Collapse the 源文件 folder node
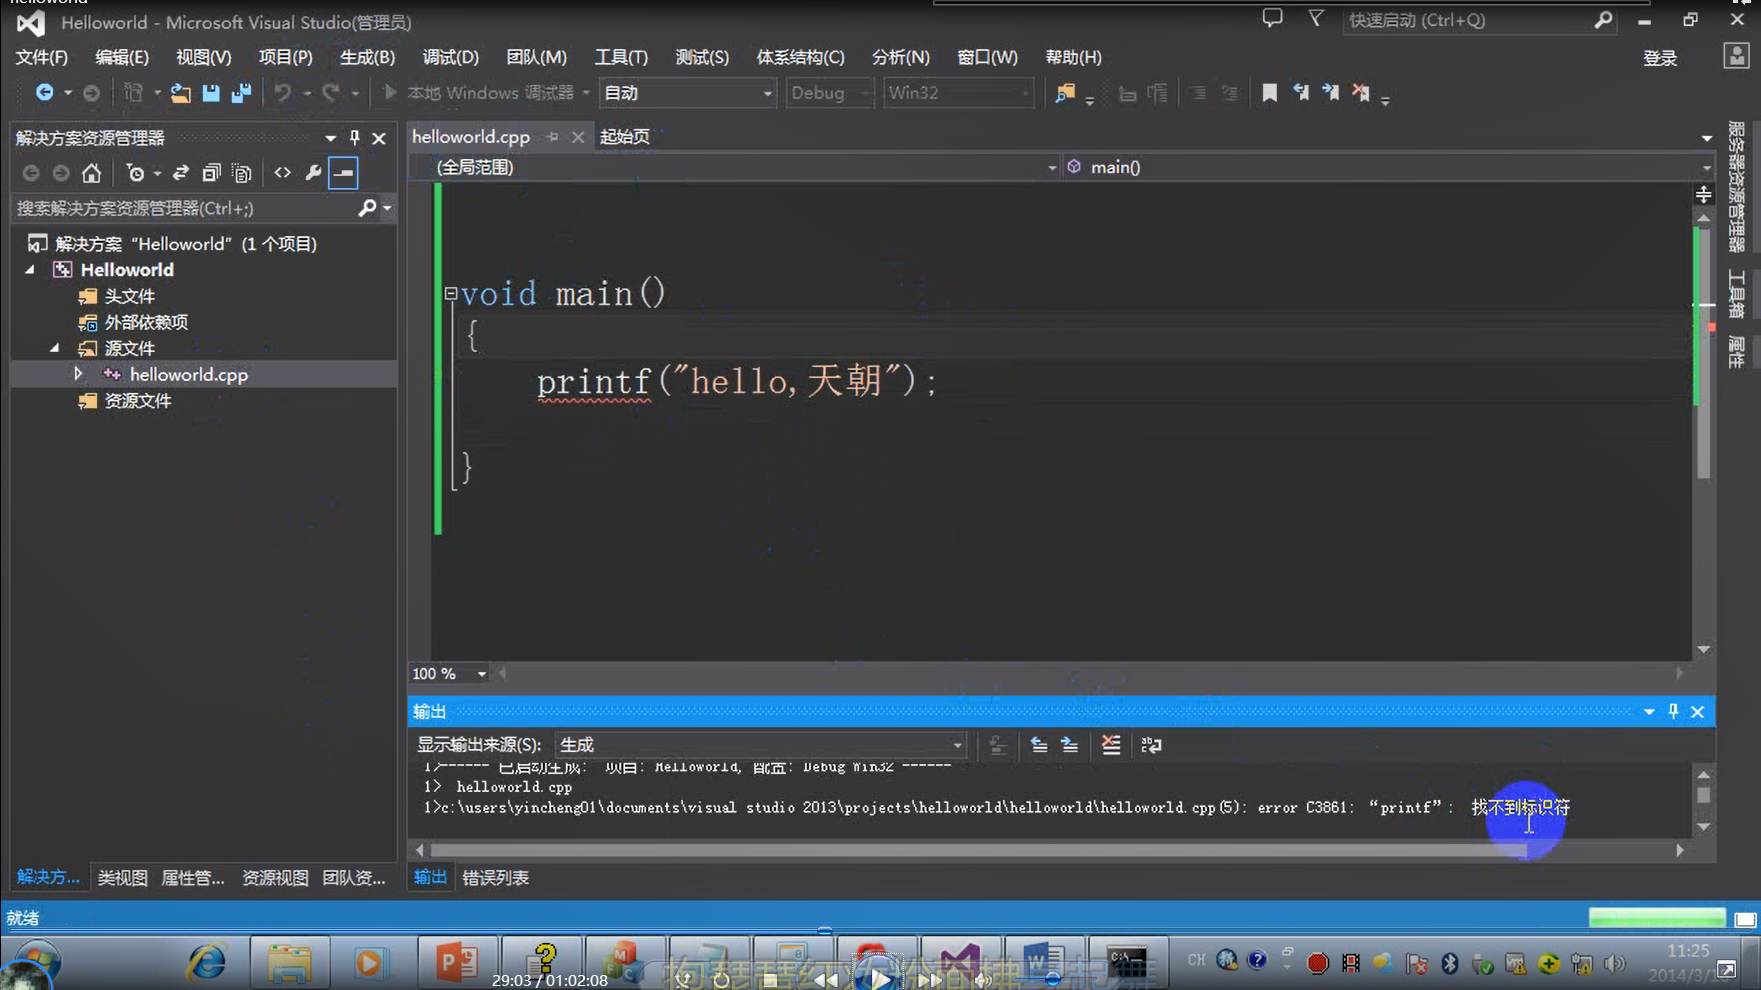 [x=54, y=348]
